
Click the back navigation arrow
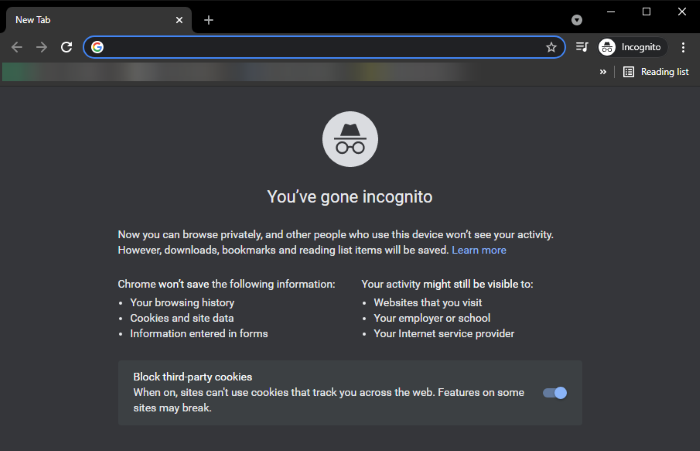coord(17,47)
